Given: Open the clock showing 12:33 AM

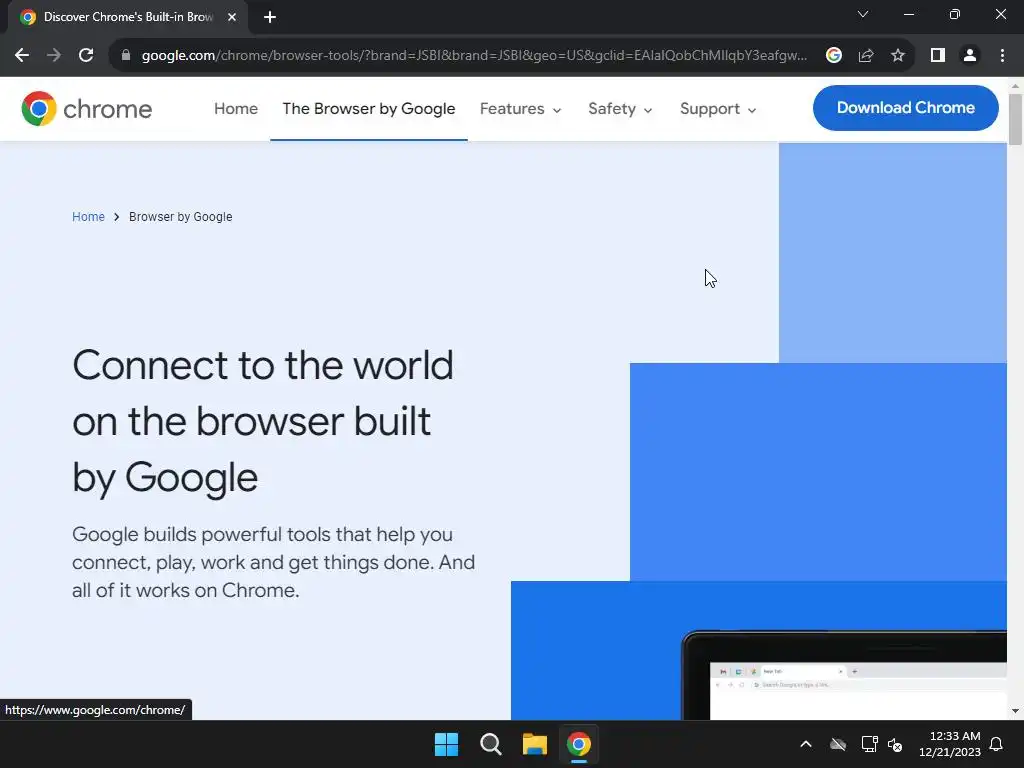Looking at the screenshot, I should [x=950, y=744].
